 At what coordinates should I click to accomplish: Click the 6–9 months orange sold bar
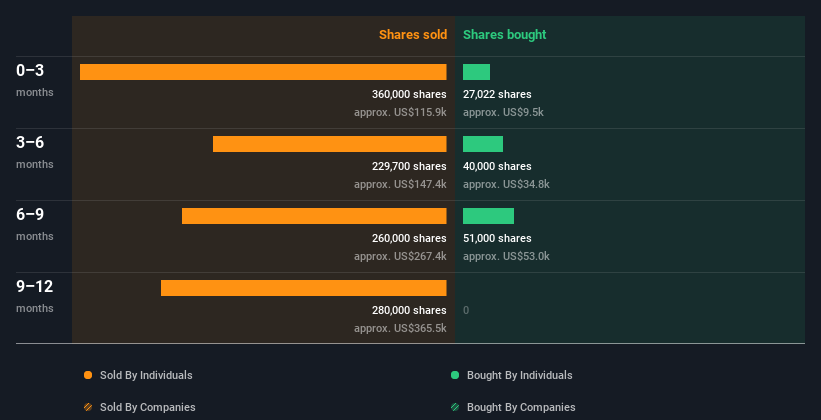pyautogui.click(x=314, y=216)
